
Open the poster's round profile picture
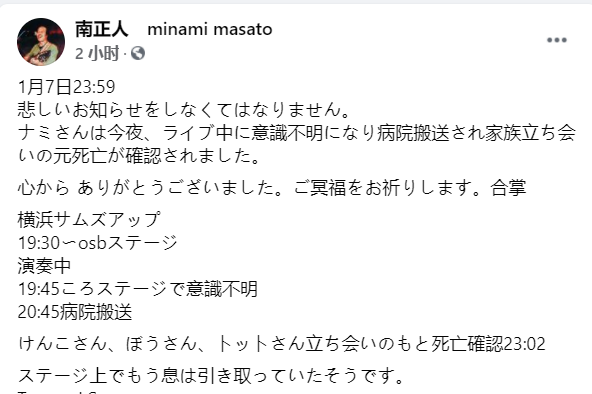coord(41,42)
